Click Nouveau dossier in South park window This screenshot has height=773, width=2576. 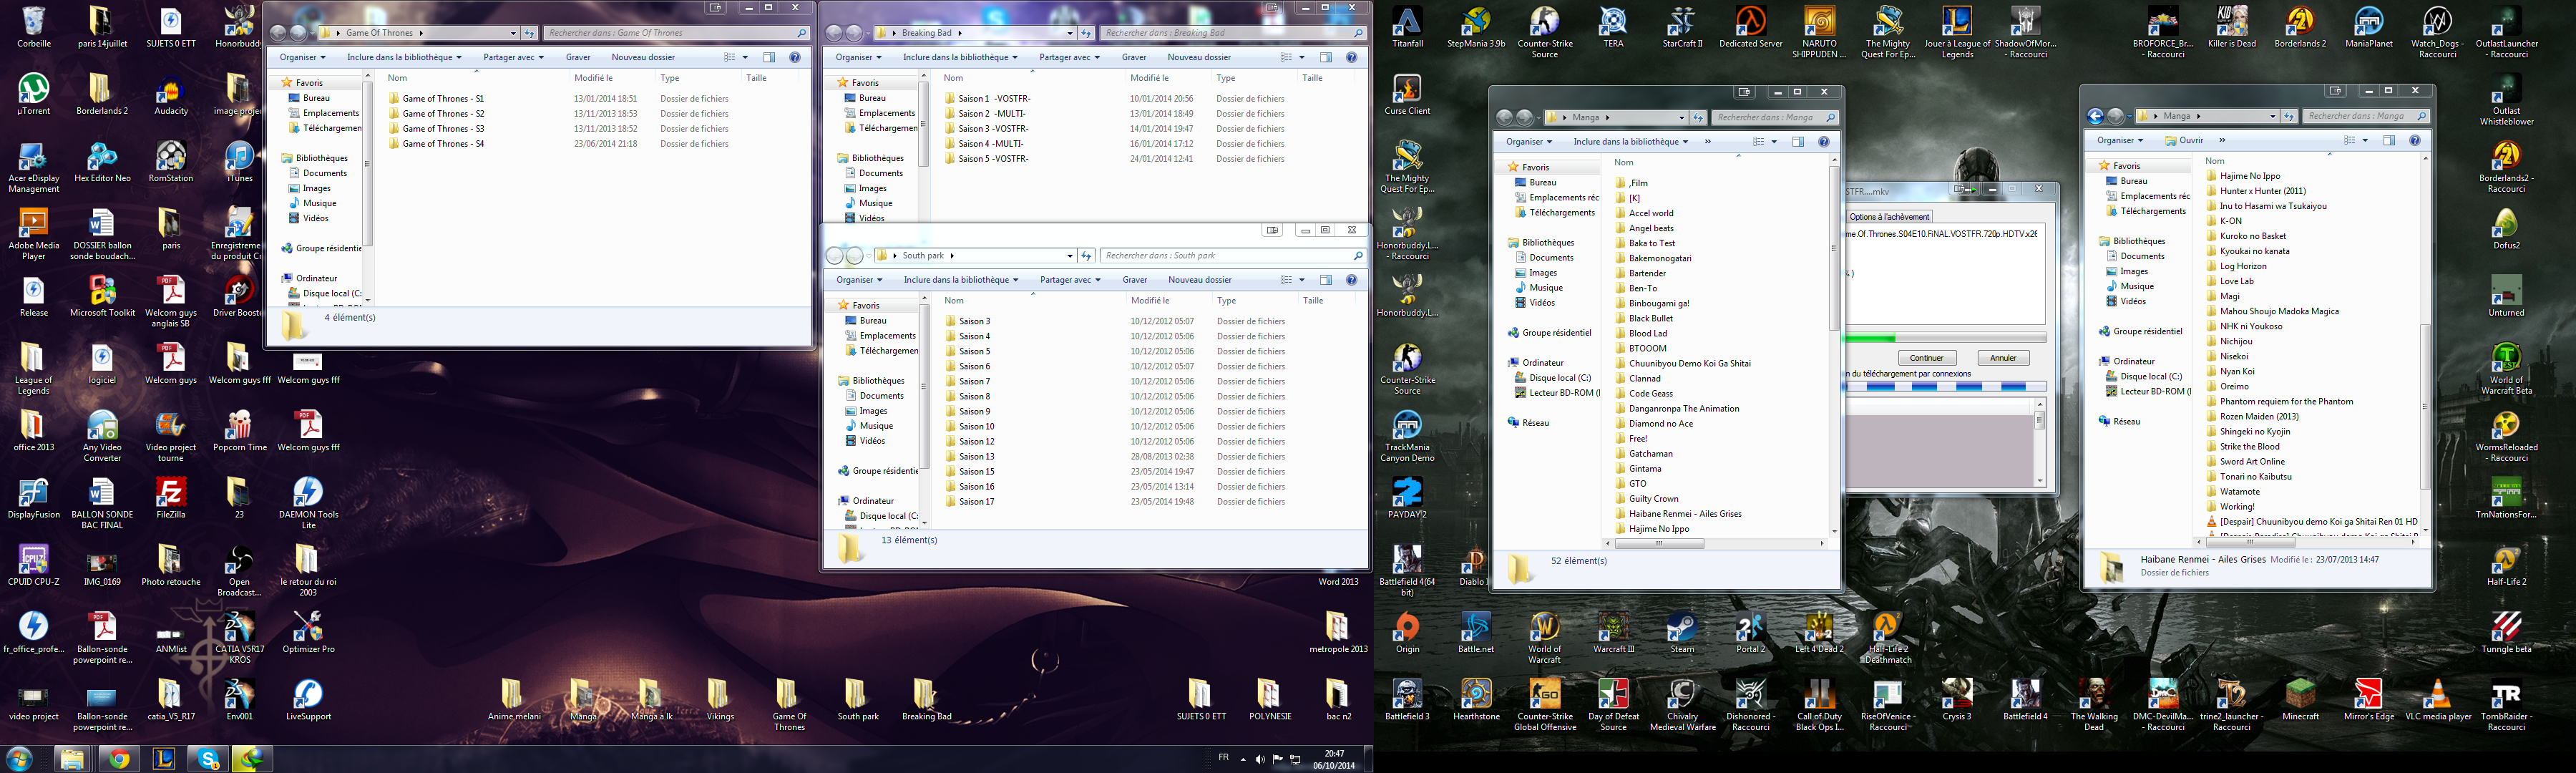(x=1200, y=280)
